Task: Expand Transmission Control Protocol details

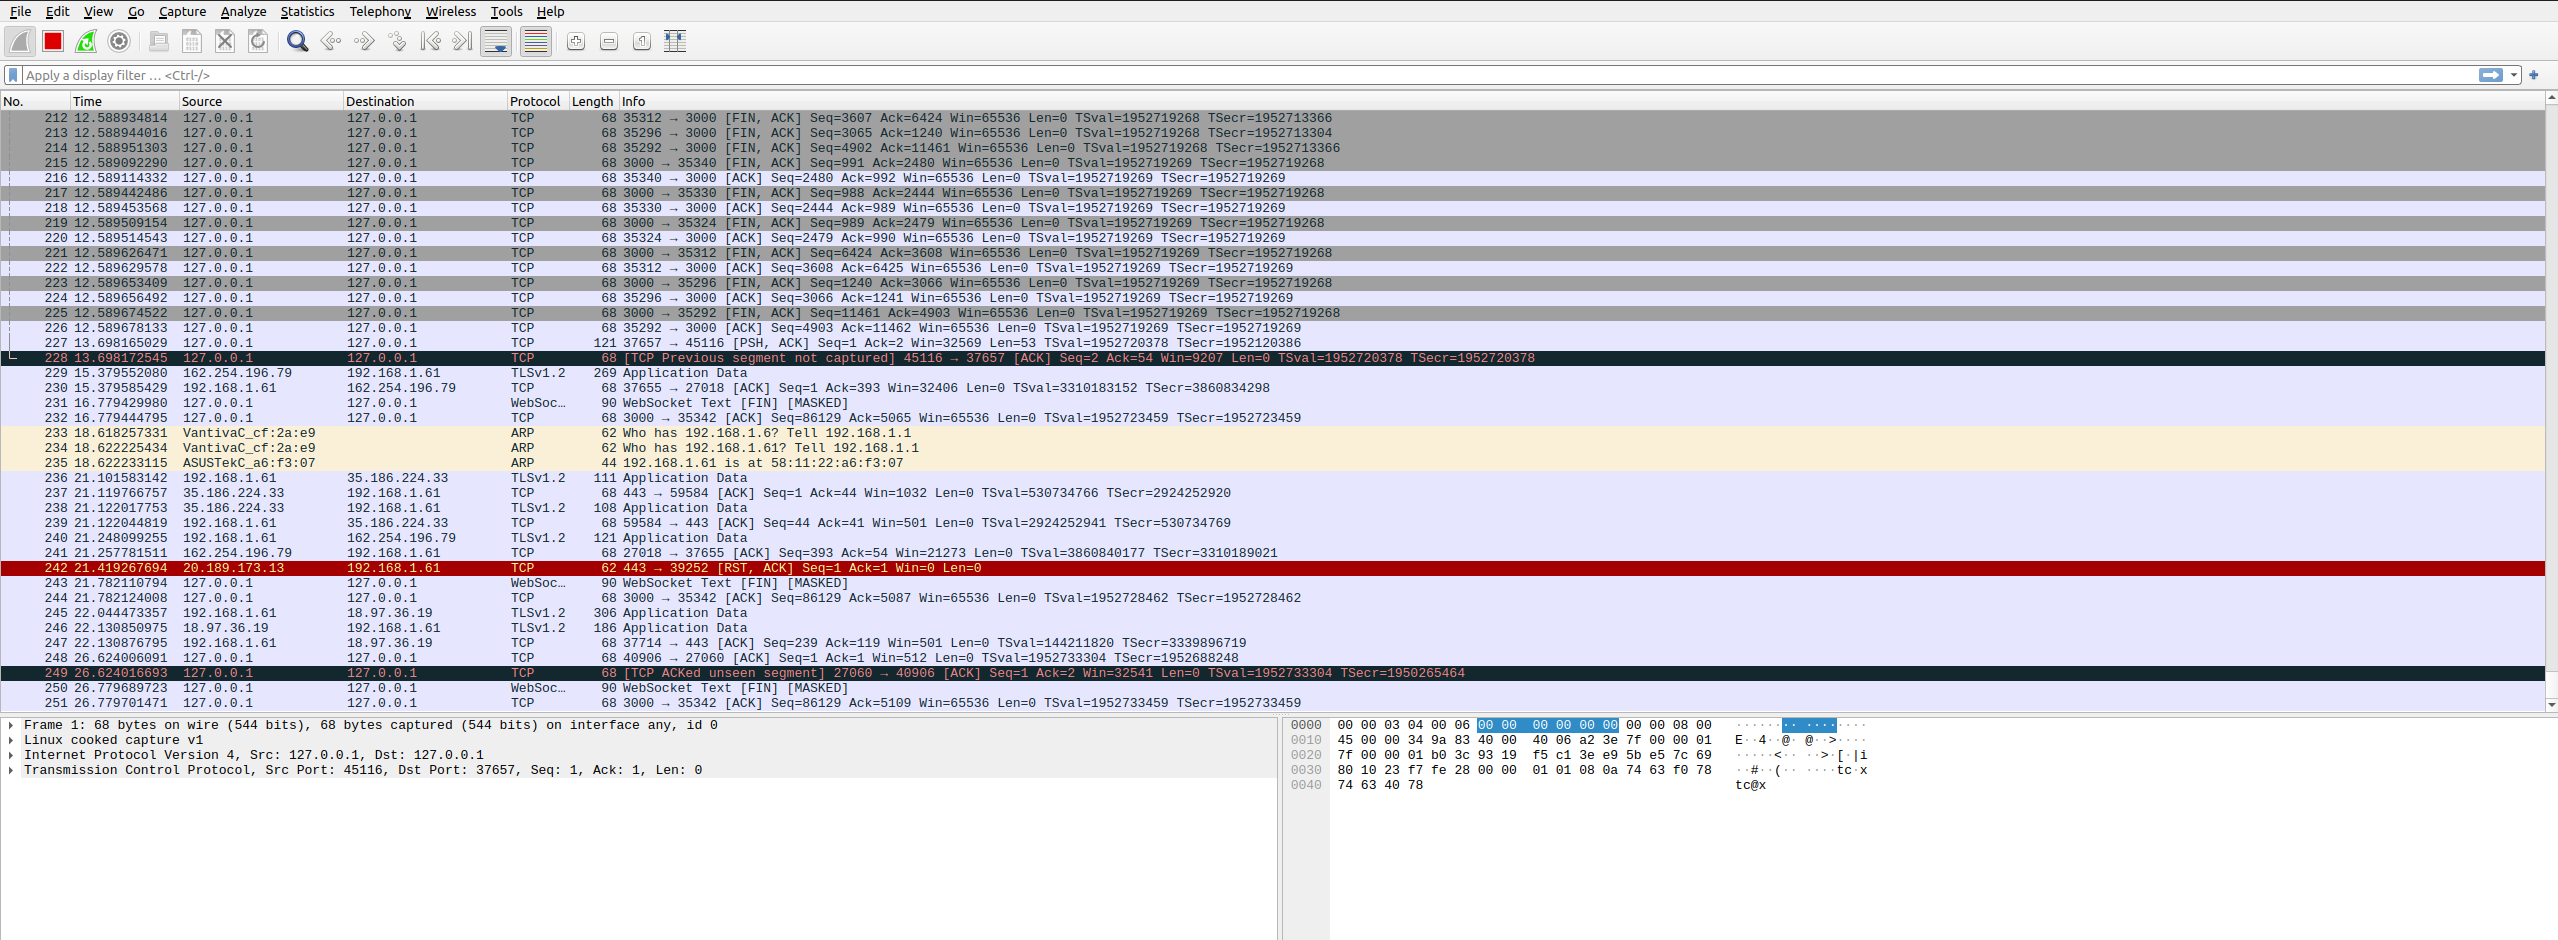Action: point(11,770)
